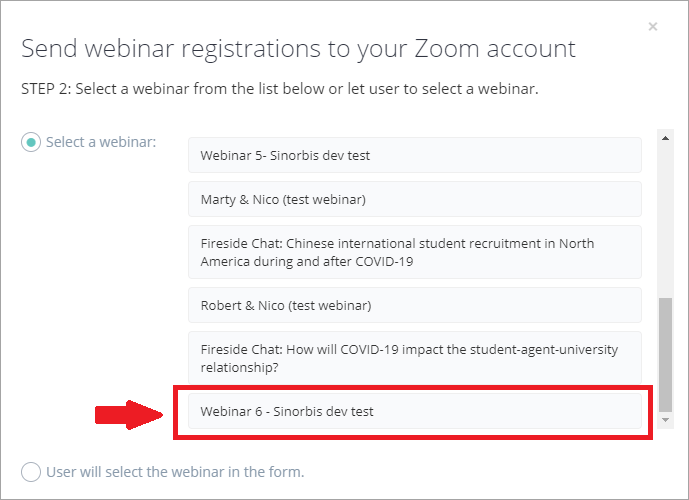Select Fireside Chat about COVID-19 student-agent relationship
Screen dimensions: 689x500
pos(414,358)
